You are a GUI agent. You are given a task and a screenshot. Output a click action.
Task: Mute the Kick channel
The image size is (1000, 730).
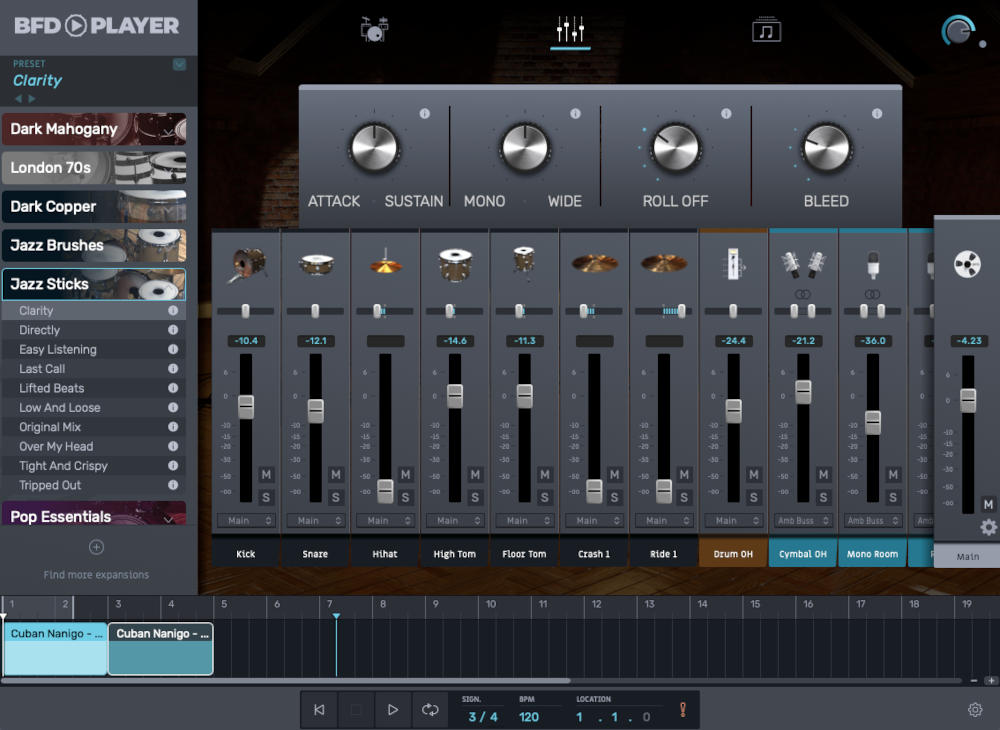pyautogui.click(x=266, y=475)
